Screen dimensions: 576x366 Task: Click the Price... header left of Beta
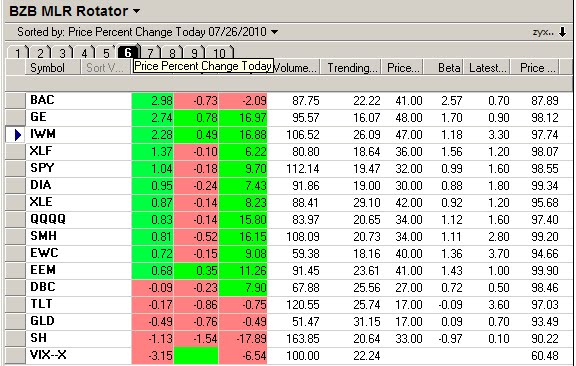click(403, 68)
